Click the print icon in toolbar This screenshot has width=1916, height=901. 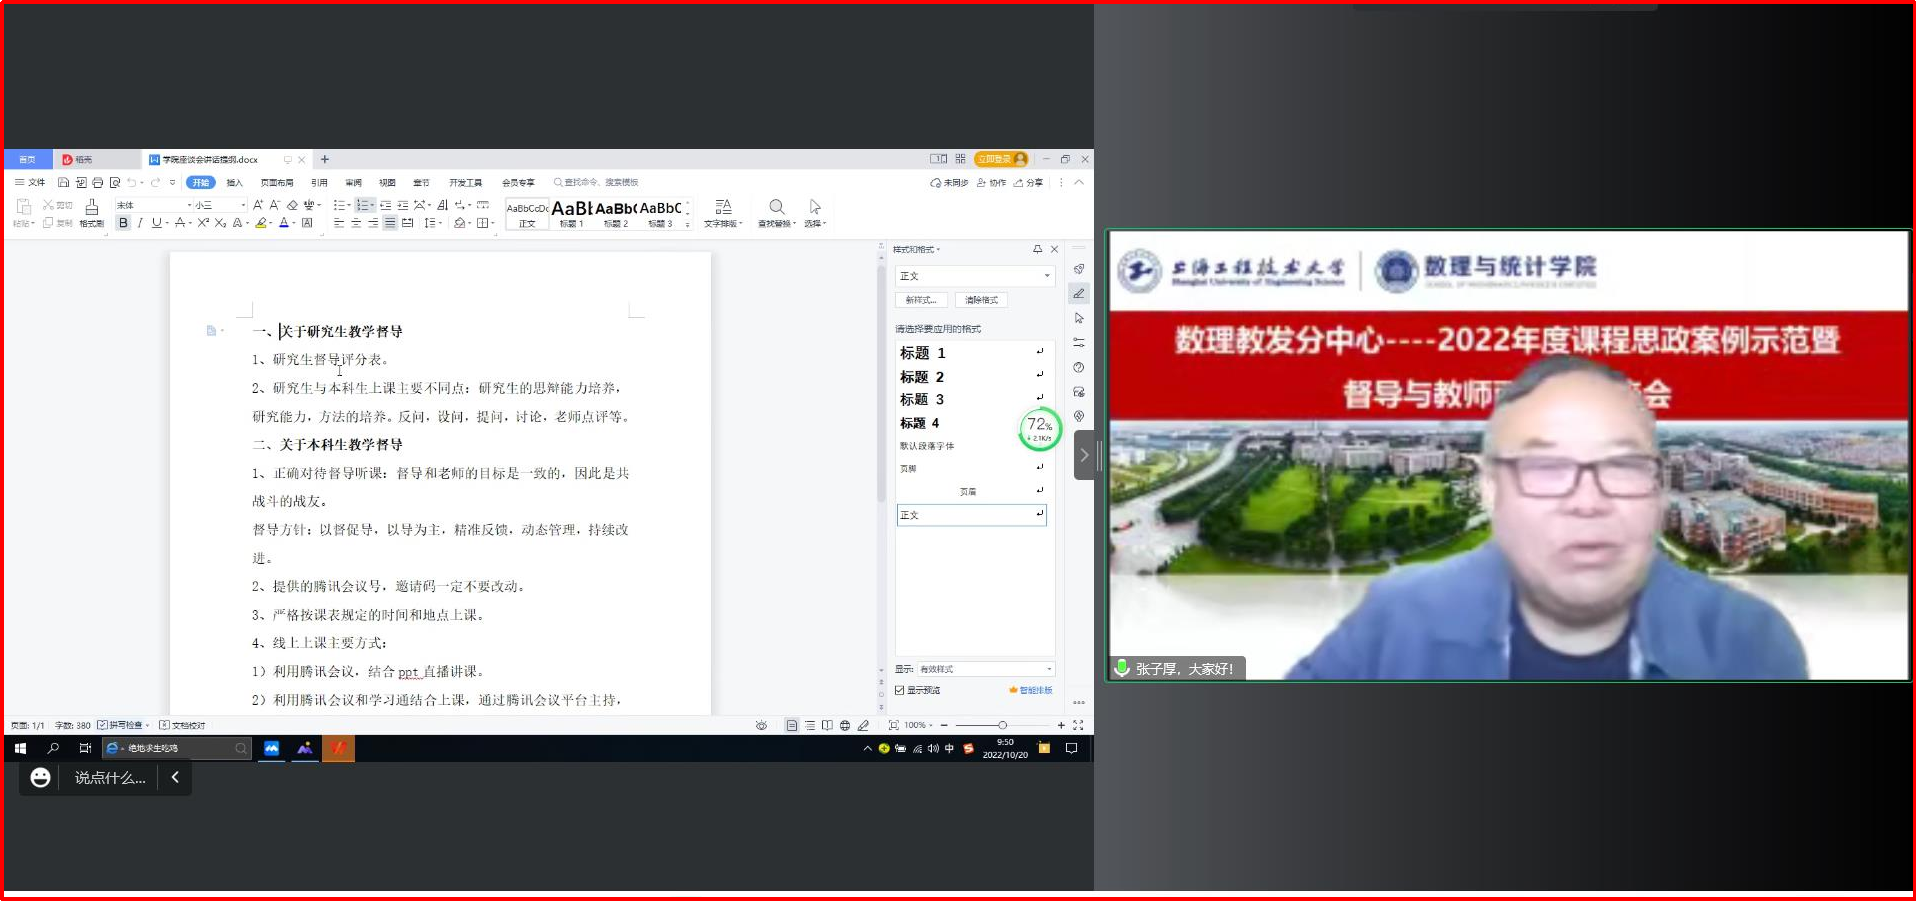(98, 183)
